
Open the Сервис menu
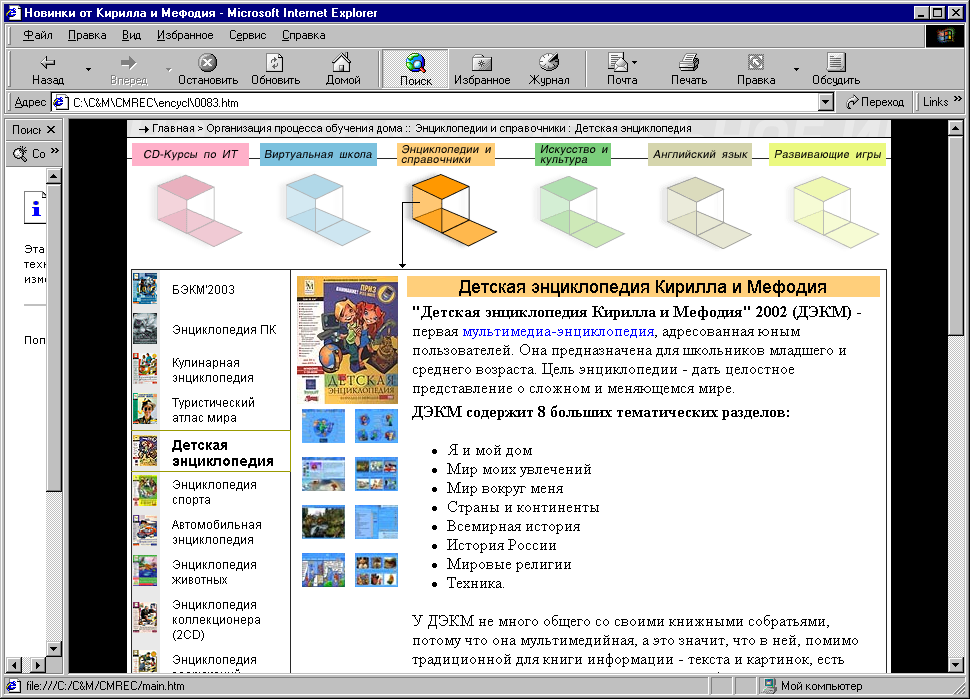tap(247, 35)
